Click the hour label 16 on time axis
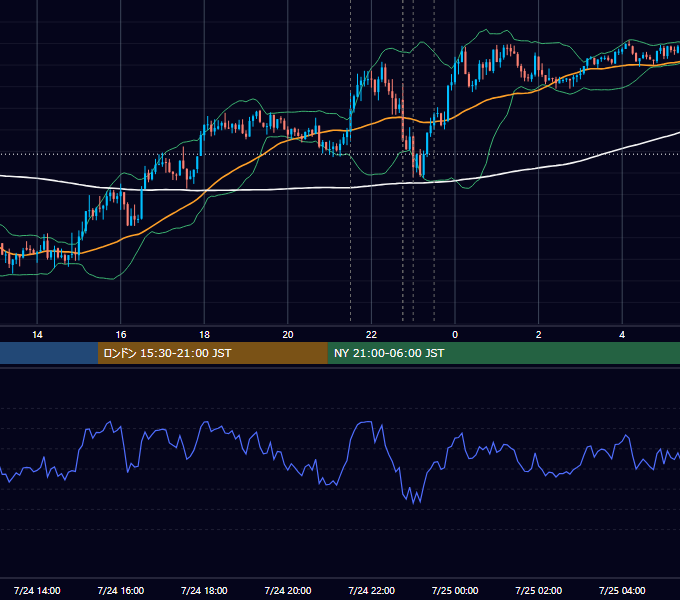Image resolution: width=680 pixels, height=600 pixels. pos(121,335)
